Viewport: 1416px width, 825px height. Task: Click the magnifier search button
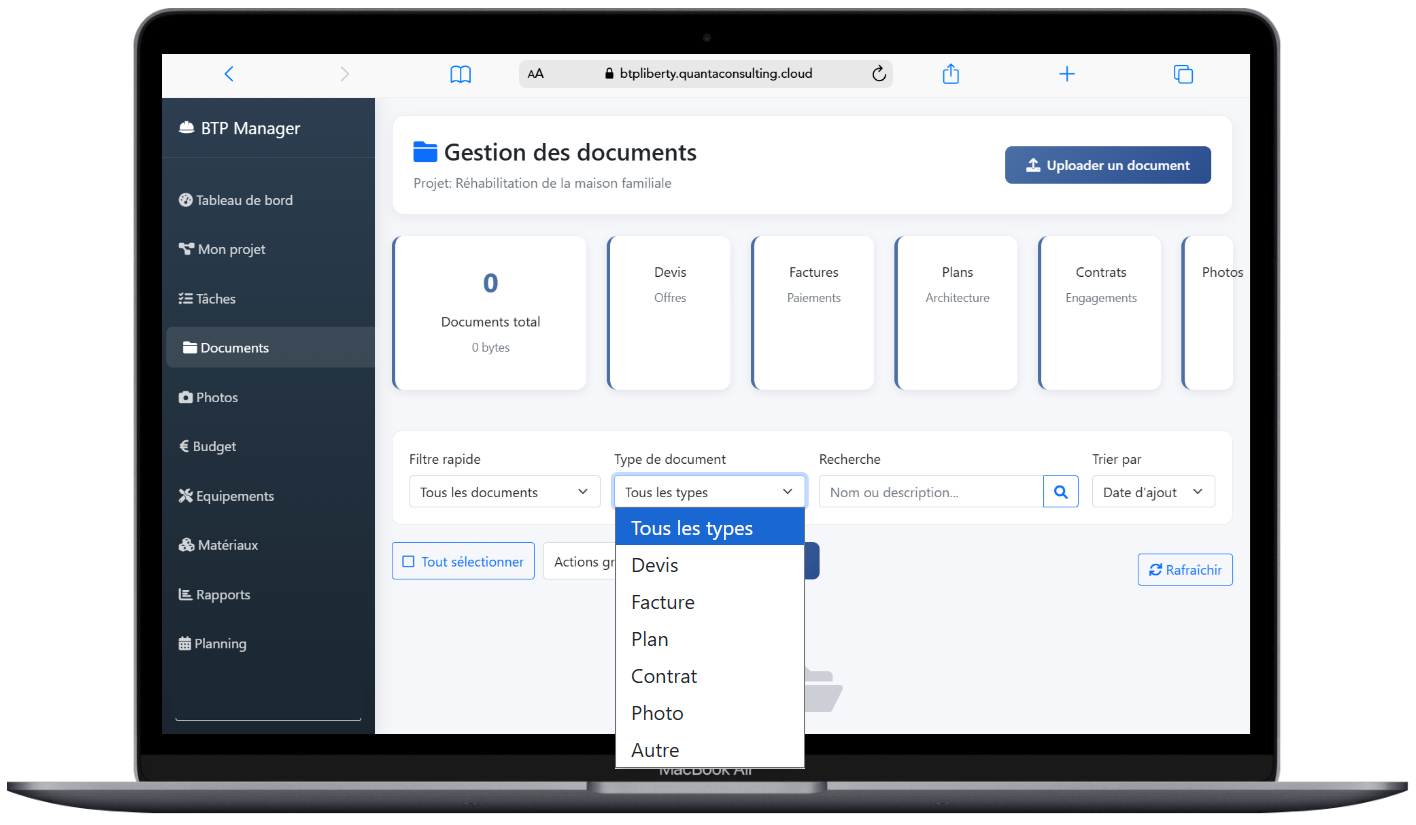(1061, 492)
